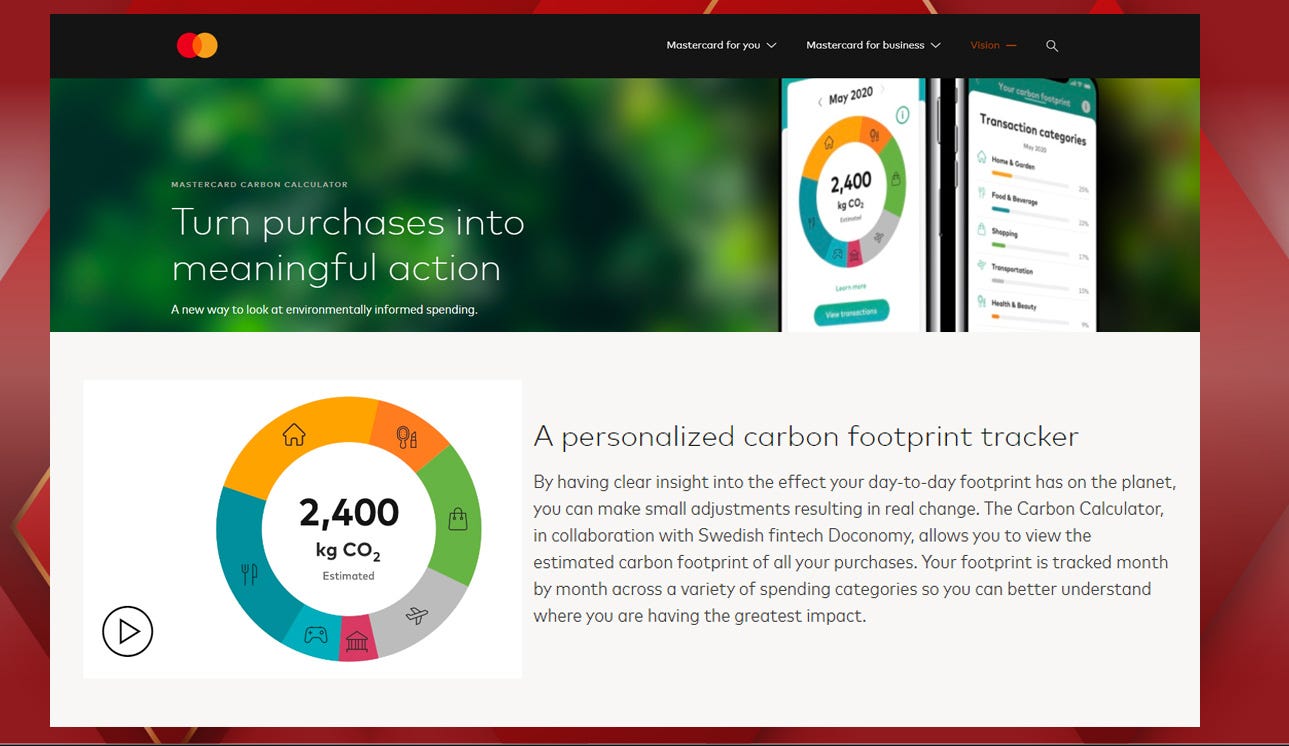The width and height of the screenshot is (1289, 746).
Task: Click the Home & Garden progress bar
Action: [1030, 179]
